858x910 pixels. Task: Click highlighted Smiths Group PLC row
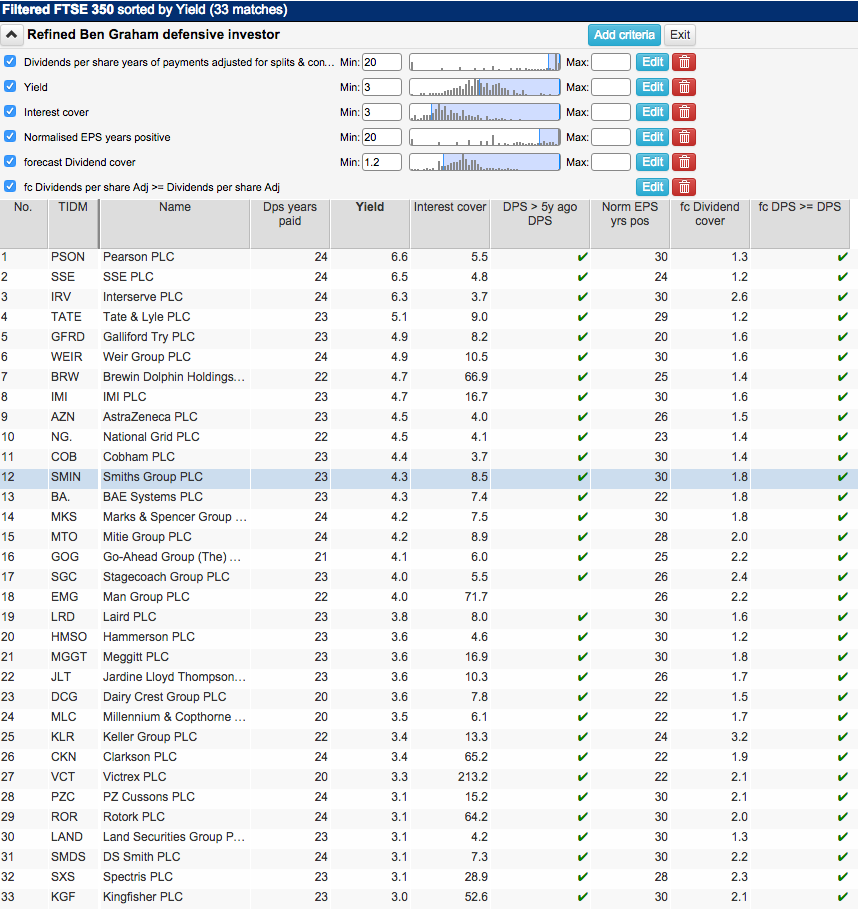[429, 477]
